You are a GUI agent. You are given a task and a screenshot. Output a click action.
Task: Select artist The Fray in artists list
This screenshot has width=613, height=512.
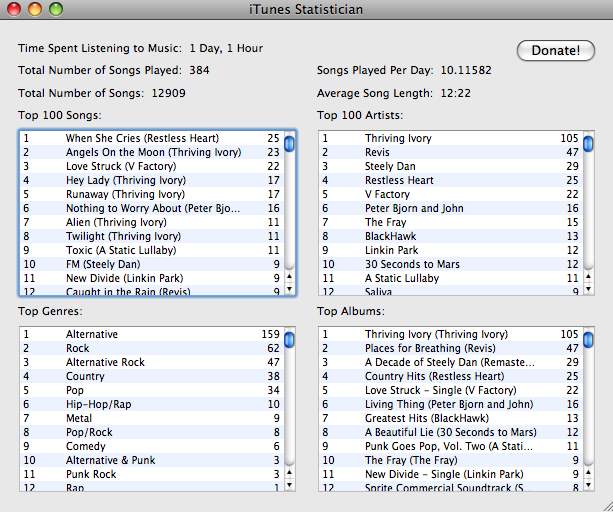pos(451,222)
